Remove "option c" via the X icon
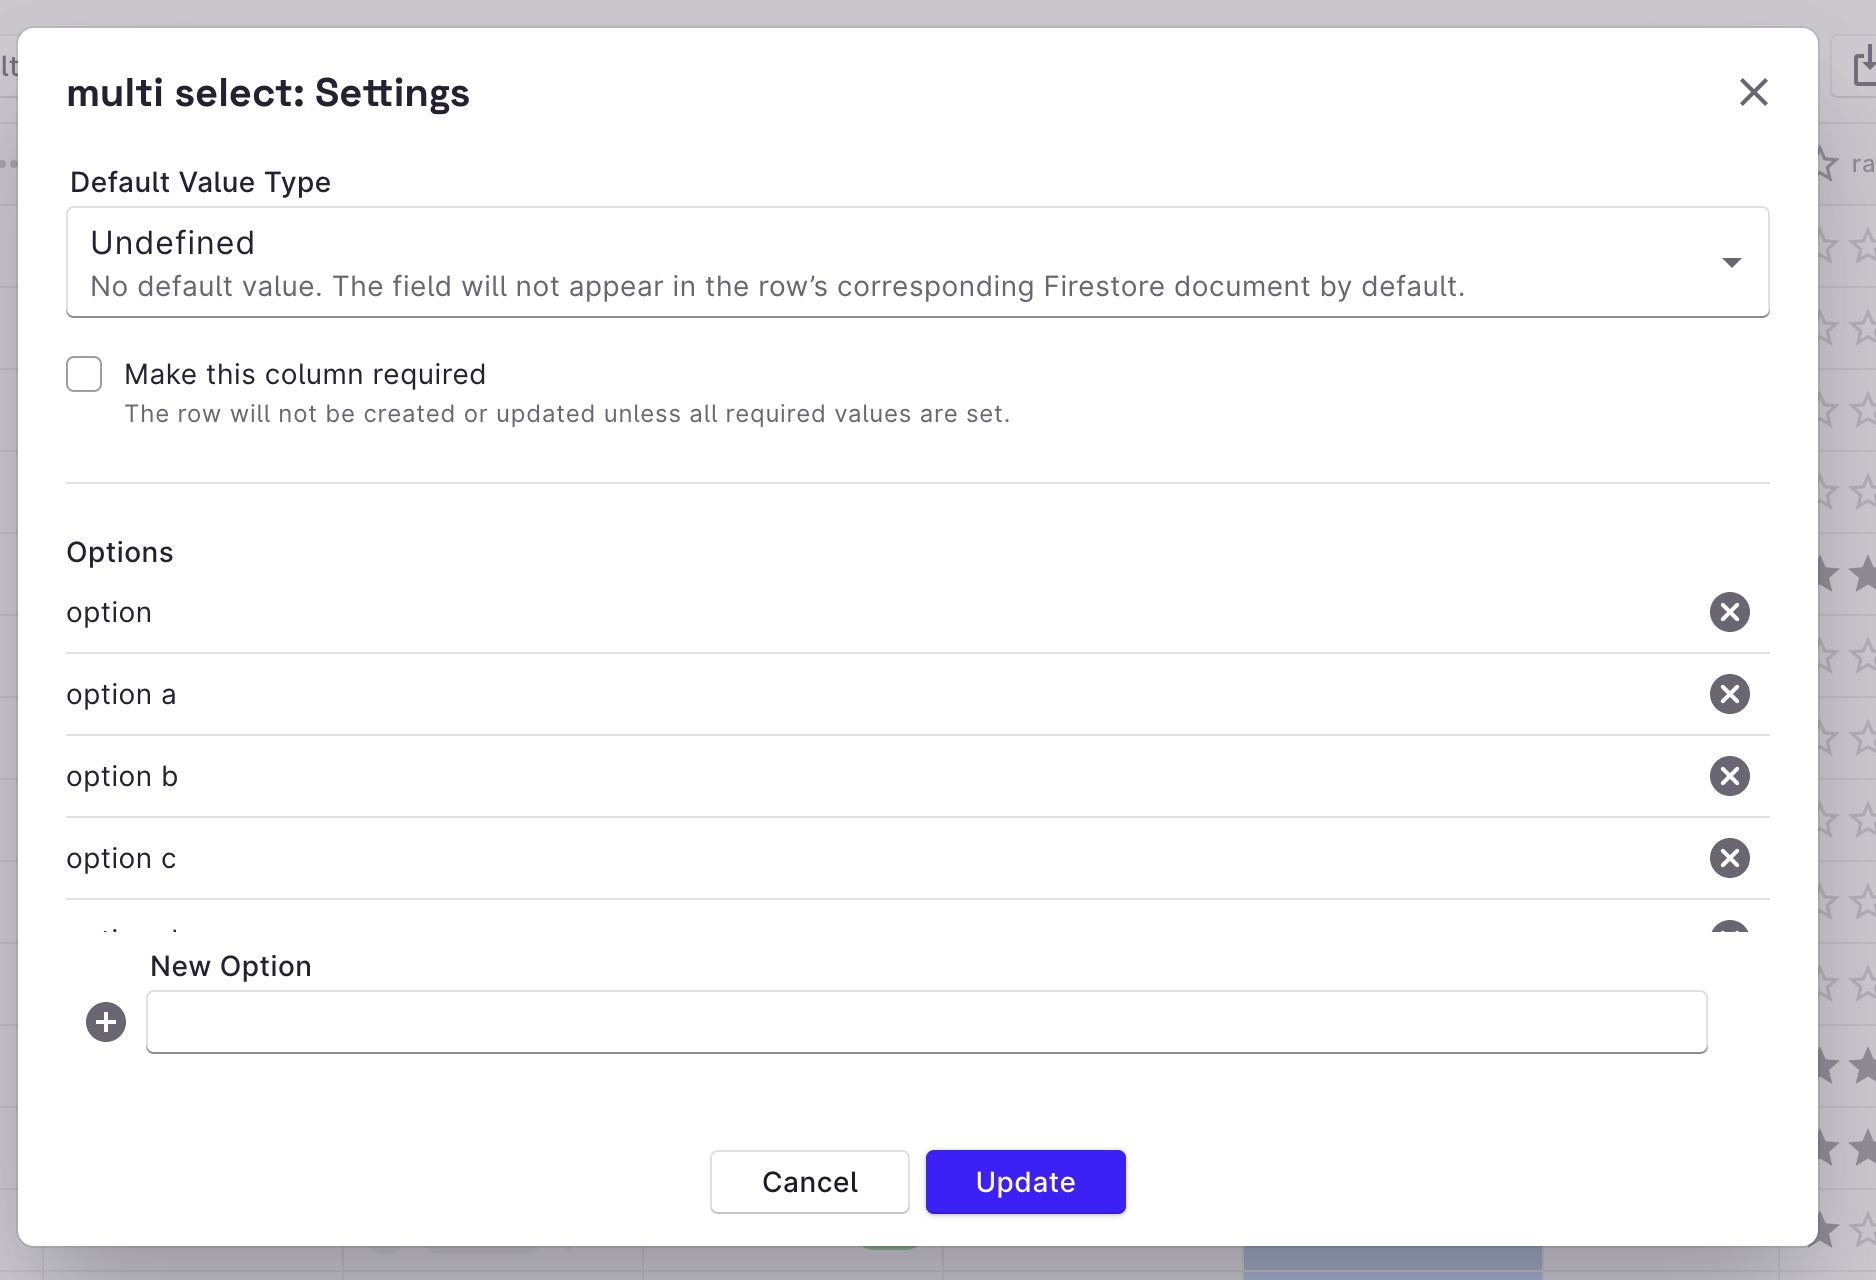The width and height of the screenshot is (1876, 1280). (1730, 858)
